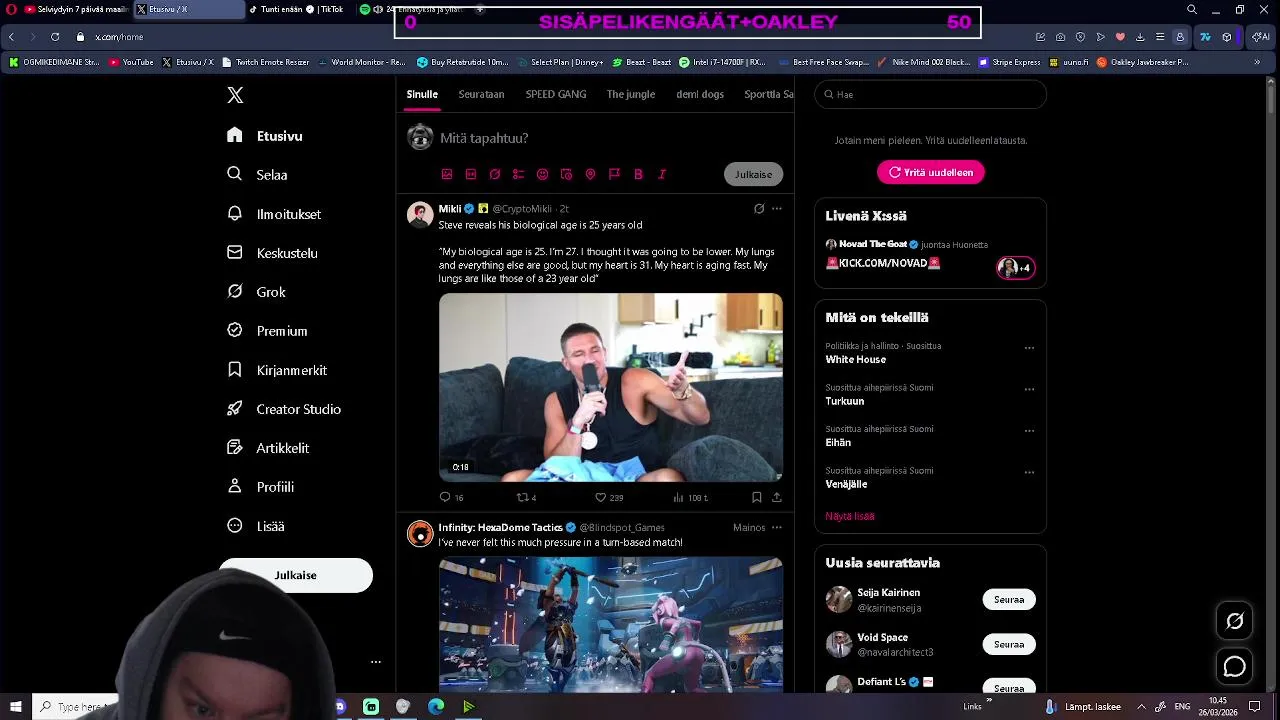Open Microsoft Edge from the taskbar
The width and height of the screenshot is (1280, 720).
[x=436, y=707]
